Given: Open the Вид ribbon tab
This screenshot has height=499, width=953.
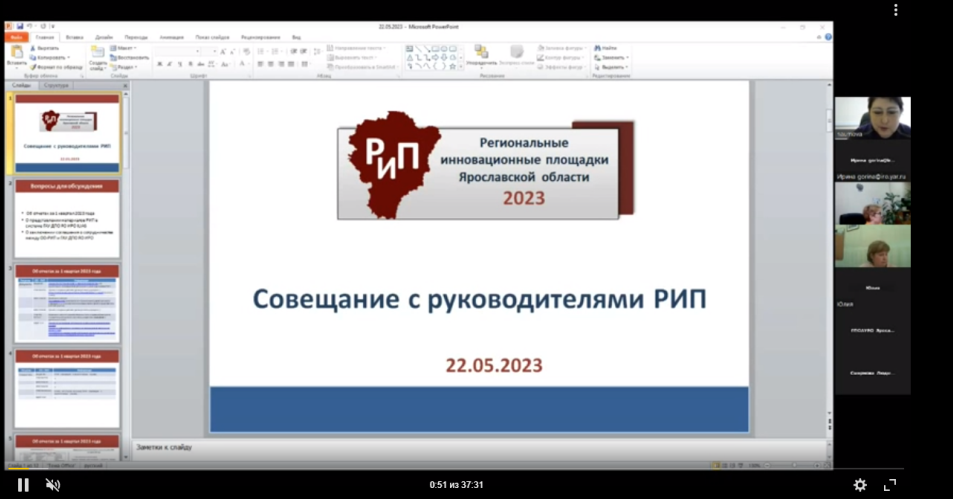Looking at the screenshot, I should pos(296,37).
